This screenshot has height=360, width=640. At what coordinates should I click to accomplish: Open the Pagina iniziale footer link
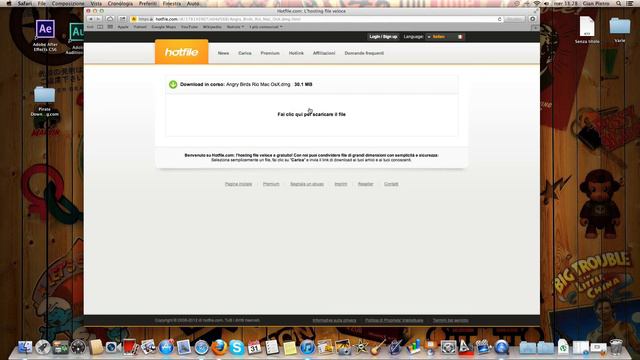coord(238,184)
